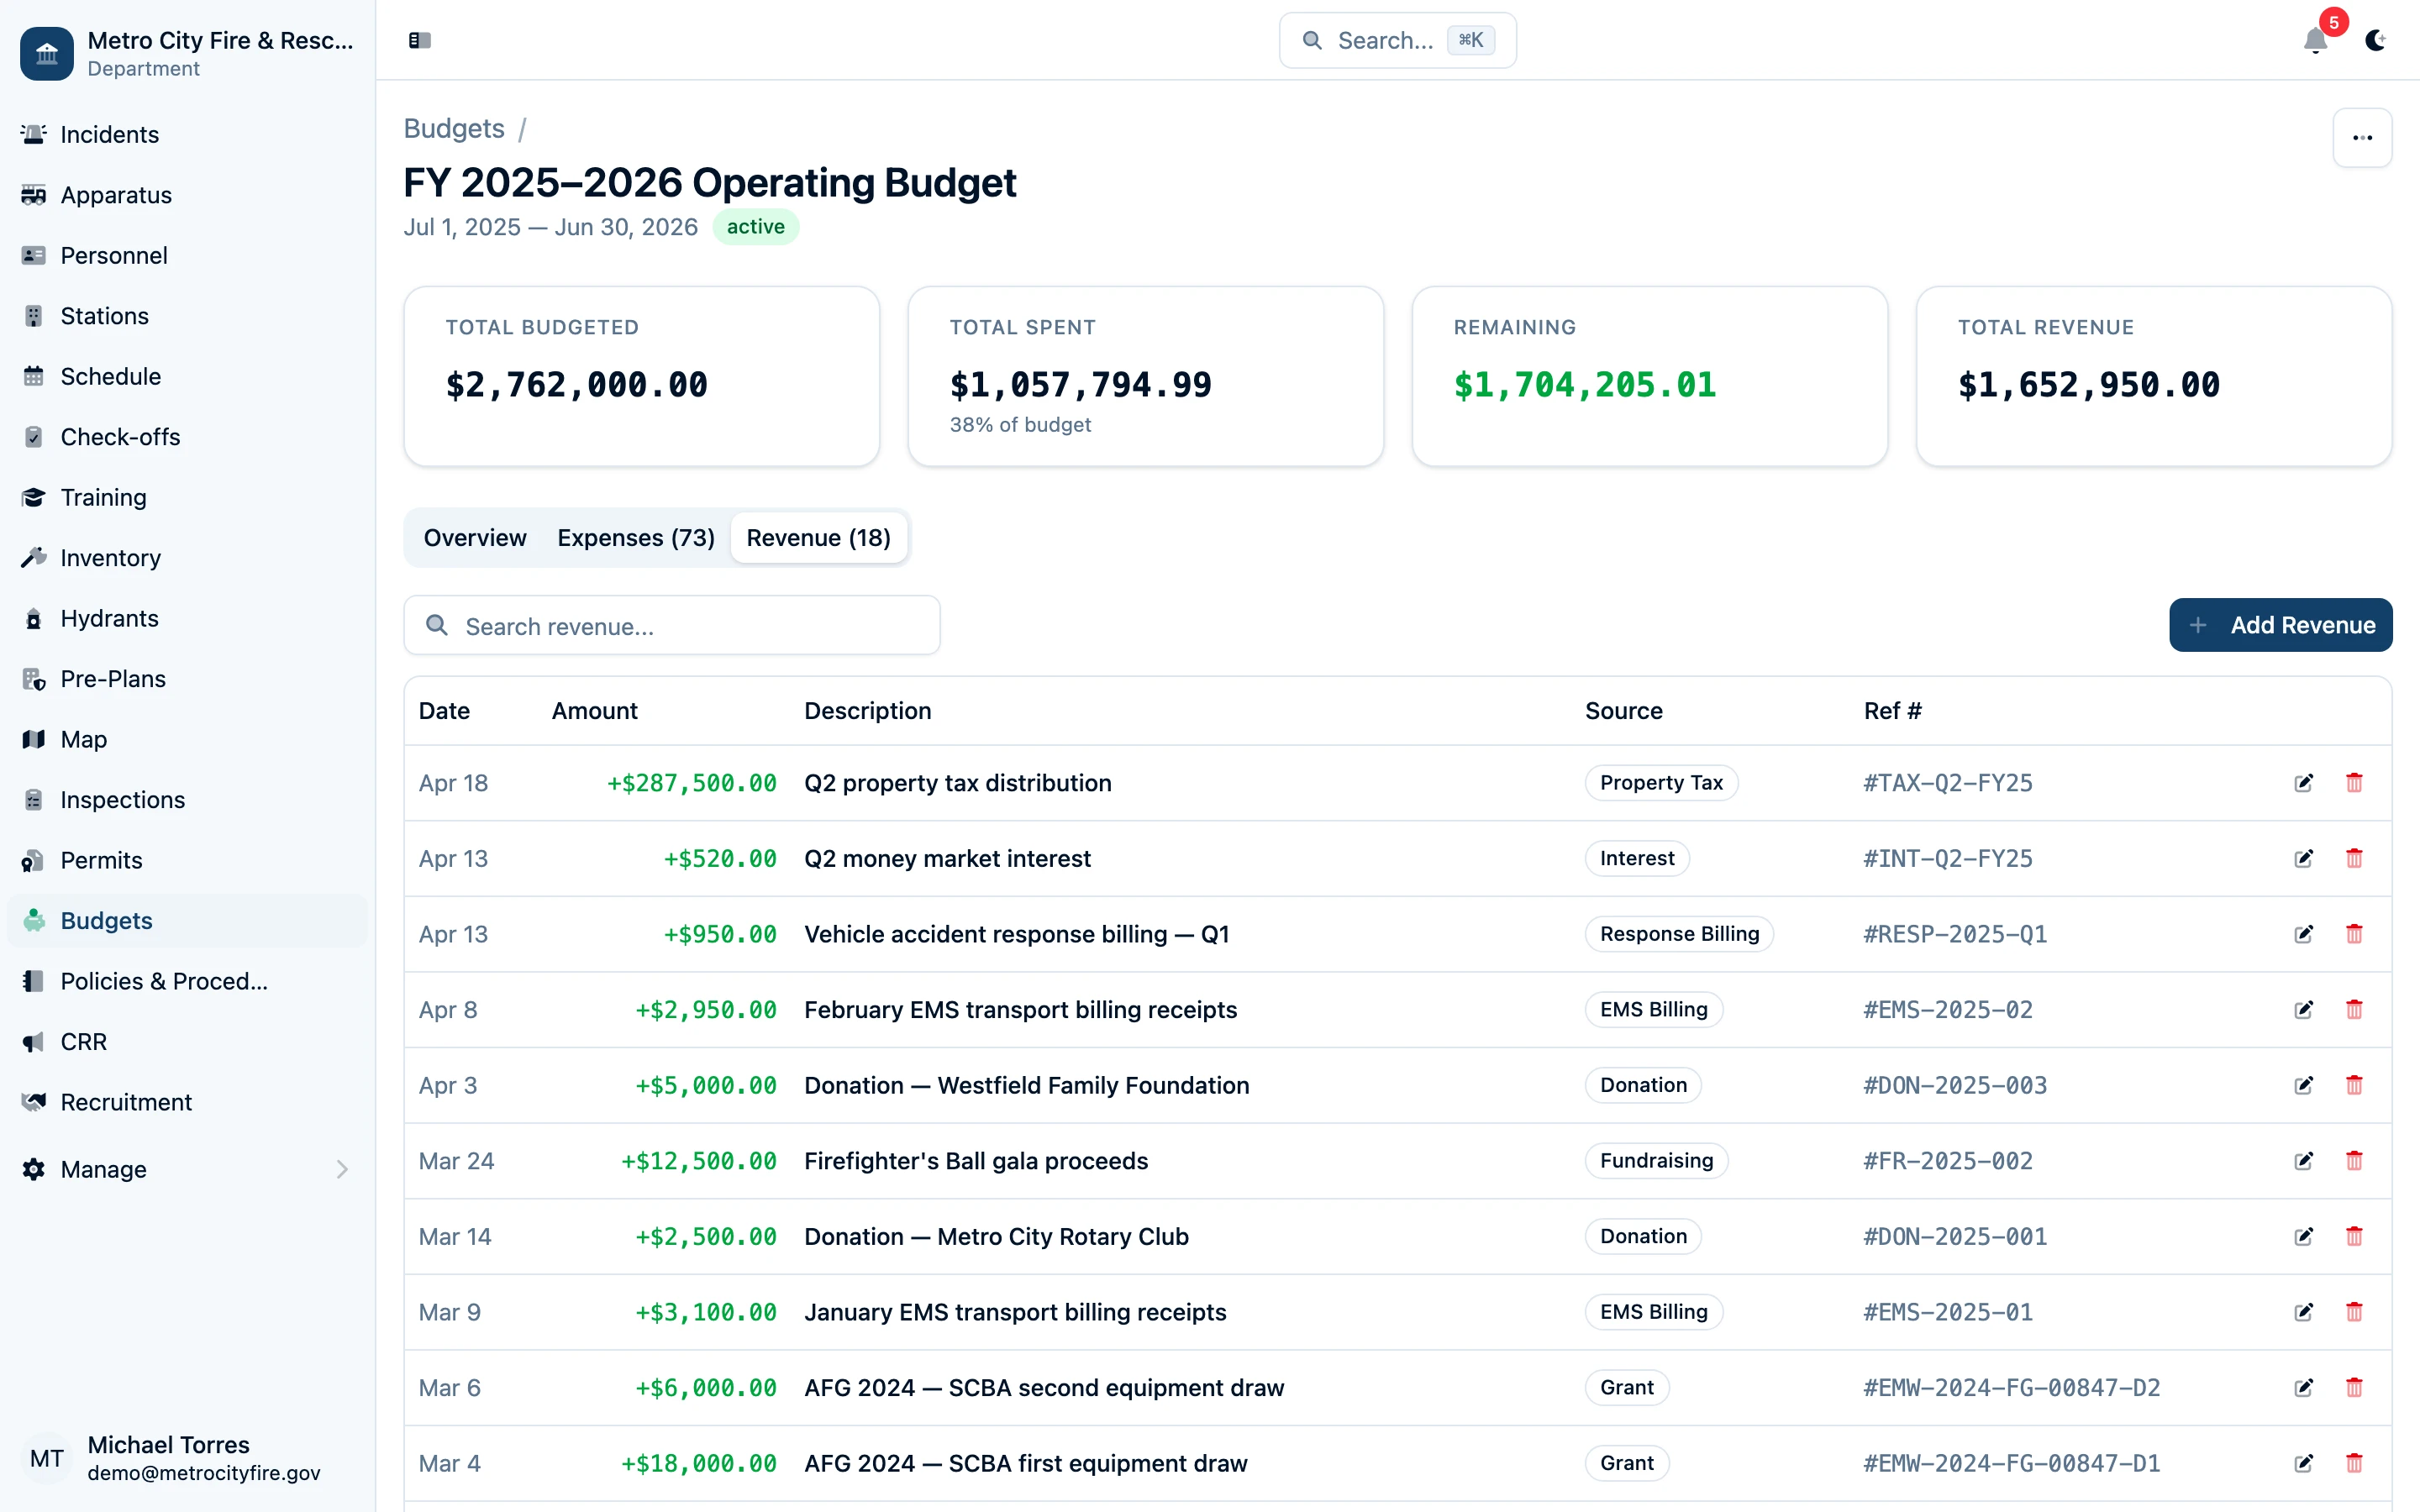Open the Map view from the sidebar
The width and height of the screenshot is (2420, 1512).
coord(83,739)
